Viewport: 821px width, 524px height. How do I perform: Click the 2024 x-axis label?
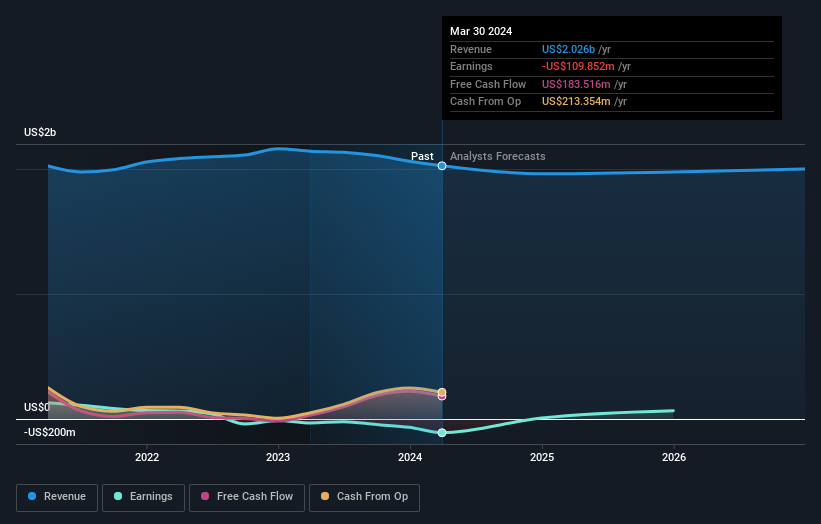[x=410, y=458]
